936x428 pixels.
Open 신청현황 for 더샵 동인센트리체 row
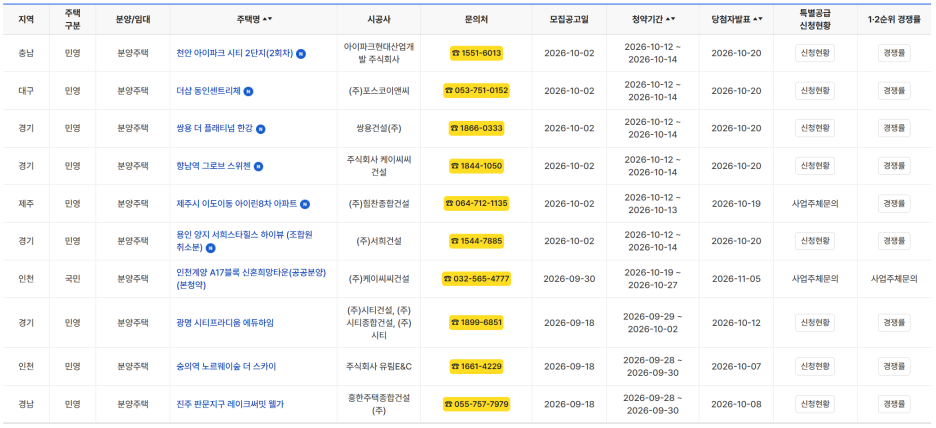(815, 91)
